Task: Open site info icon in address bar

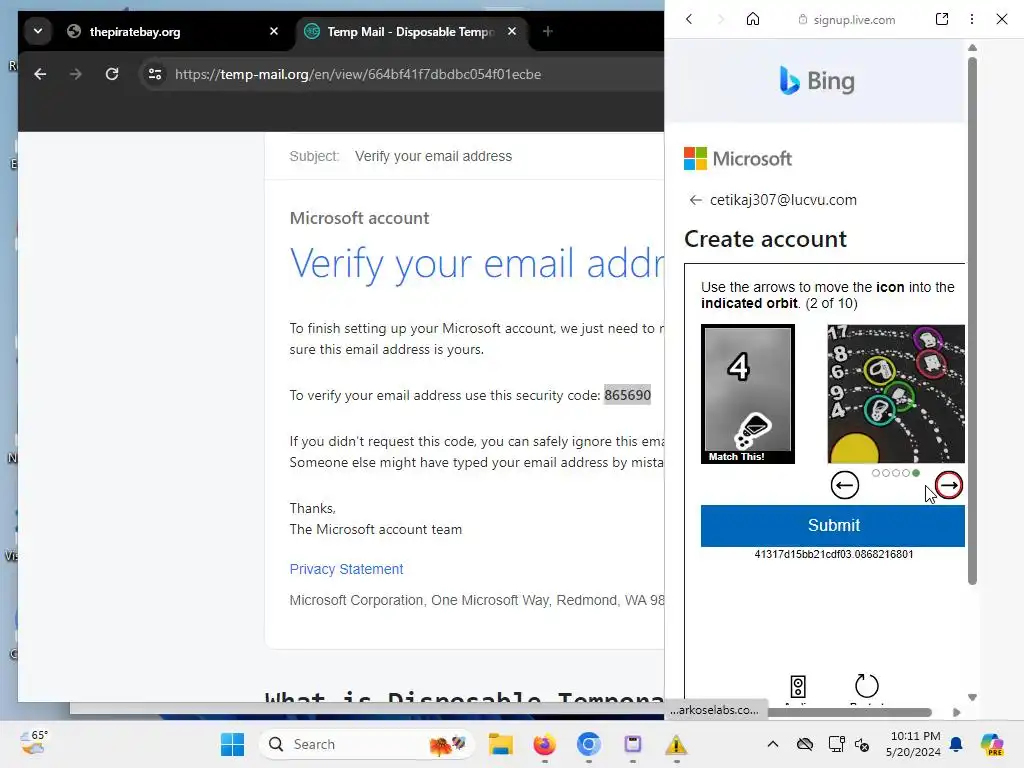Action: click(155, 74)
